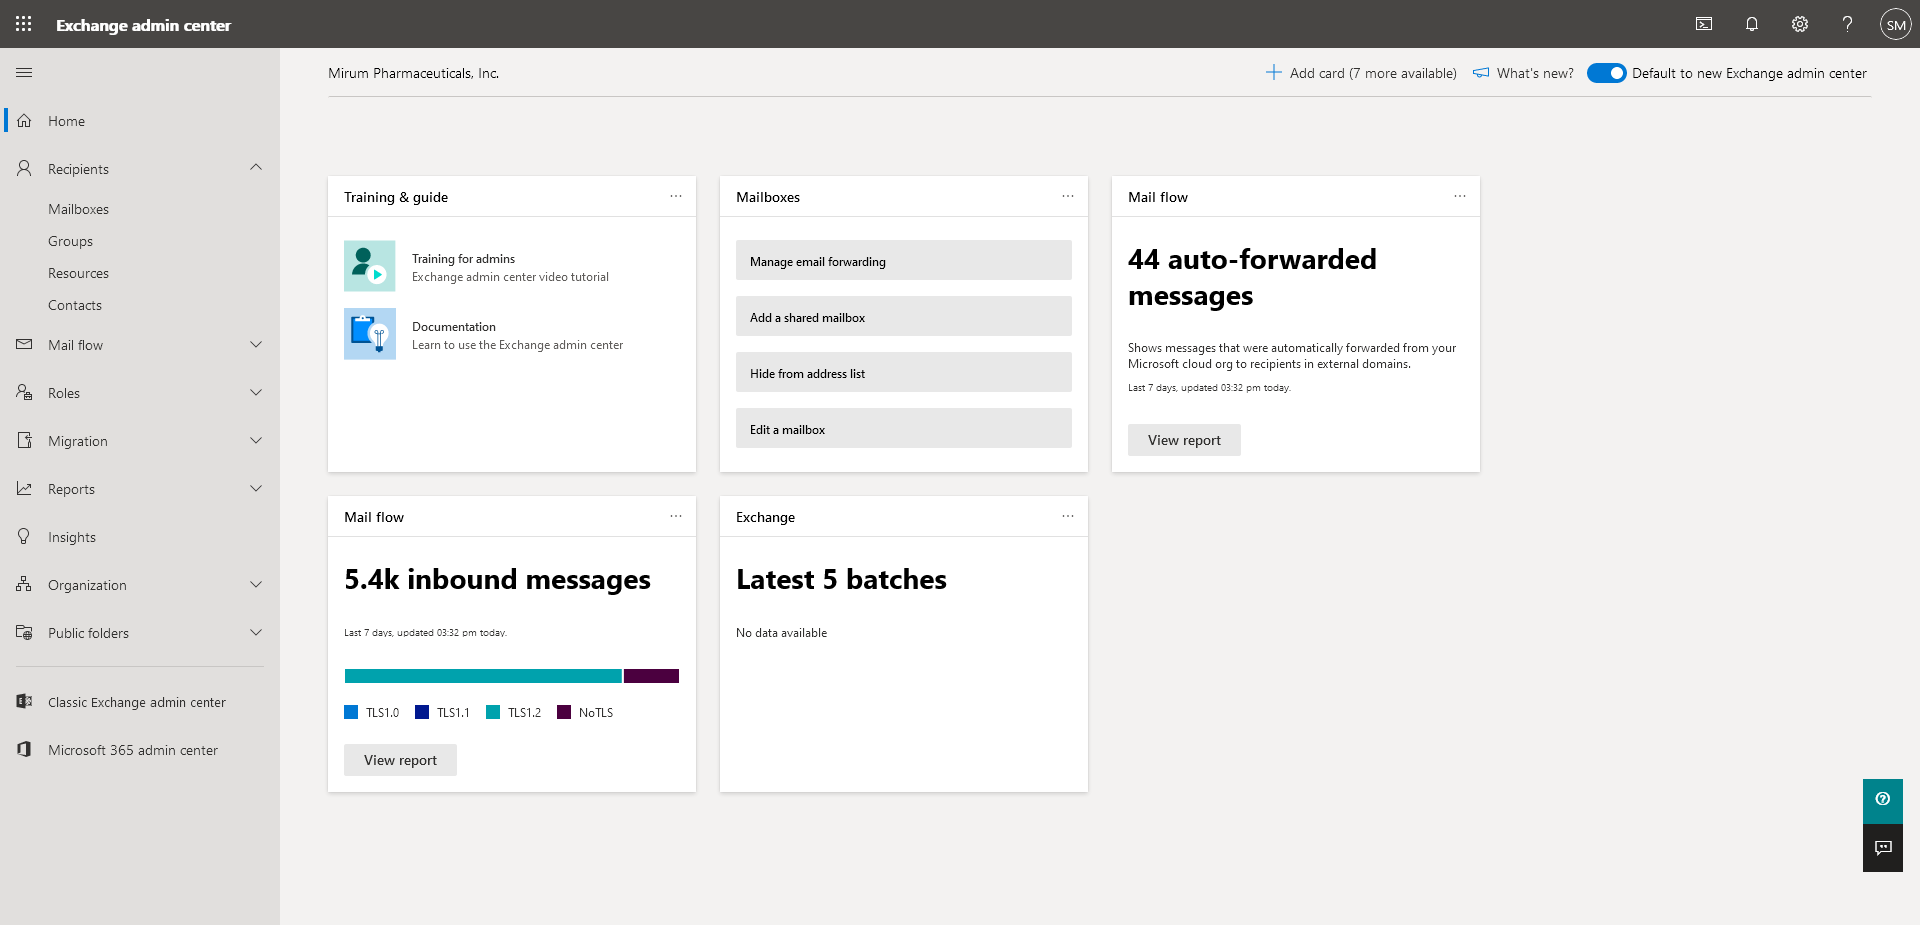
Task: Click Microsoft 365 admin center icon
Action: click(x=24, y=750)
